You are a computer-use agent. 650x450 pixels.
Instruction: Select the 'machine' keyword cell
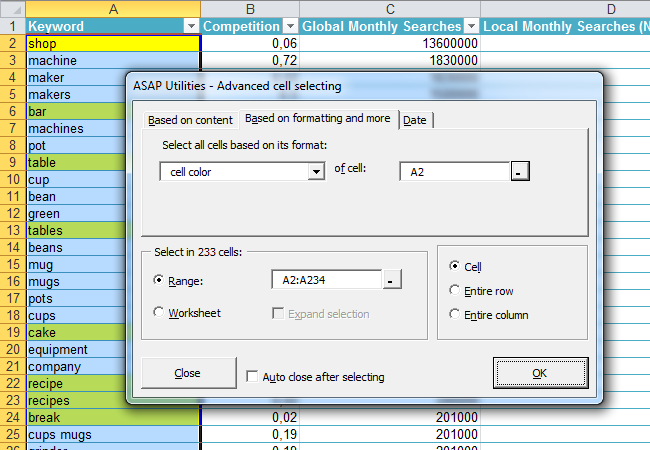113,60
